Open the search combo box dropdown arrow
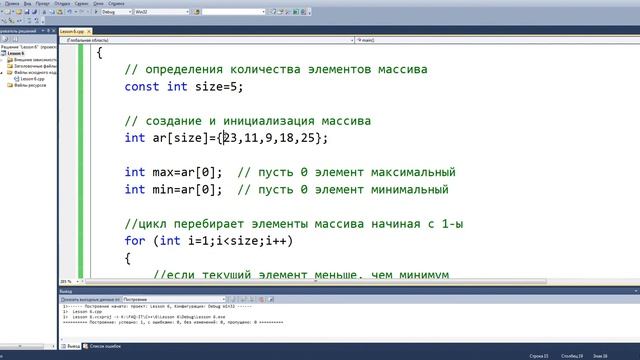Viewport: 640px width, 360px height. [263, 12]
